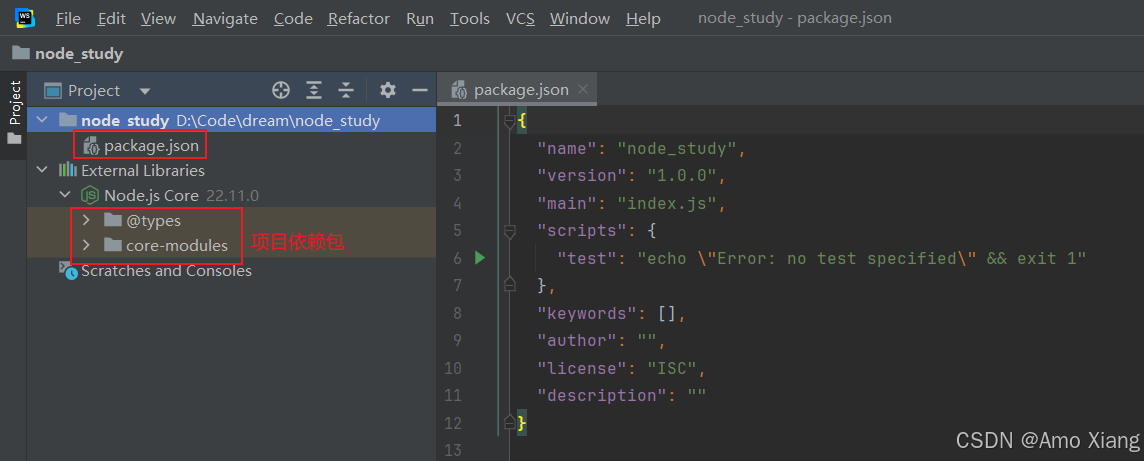Click the Collapse All icon
The image size is (1144, 461).
[346, 90]
